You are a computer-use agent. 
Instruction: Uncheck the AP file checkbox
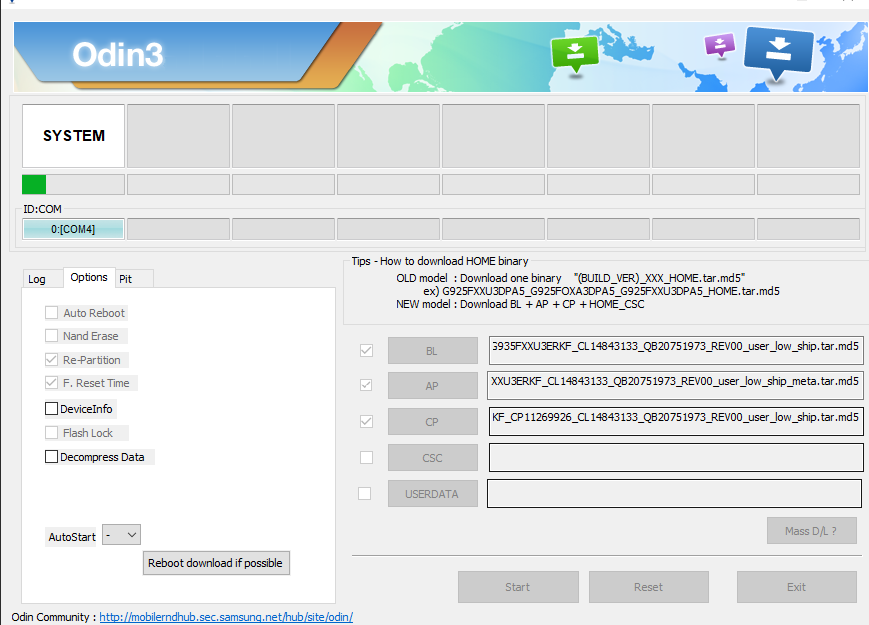366,385
